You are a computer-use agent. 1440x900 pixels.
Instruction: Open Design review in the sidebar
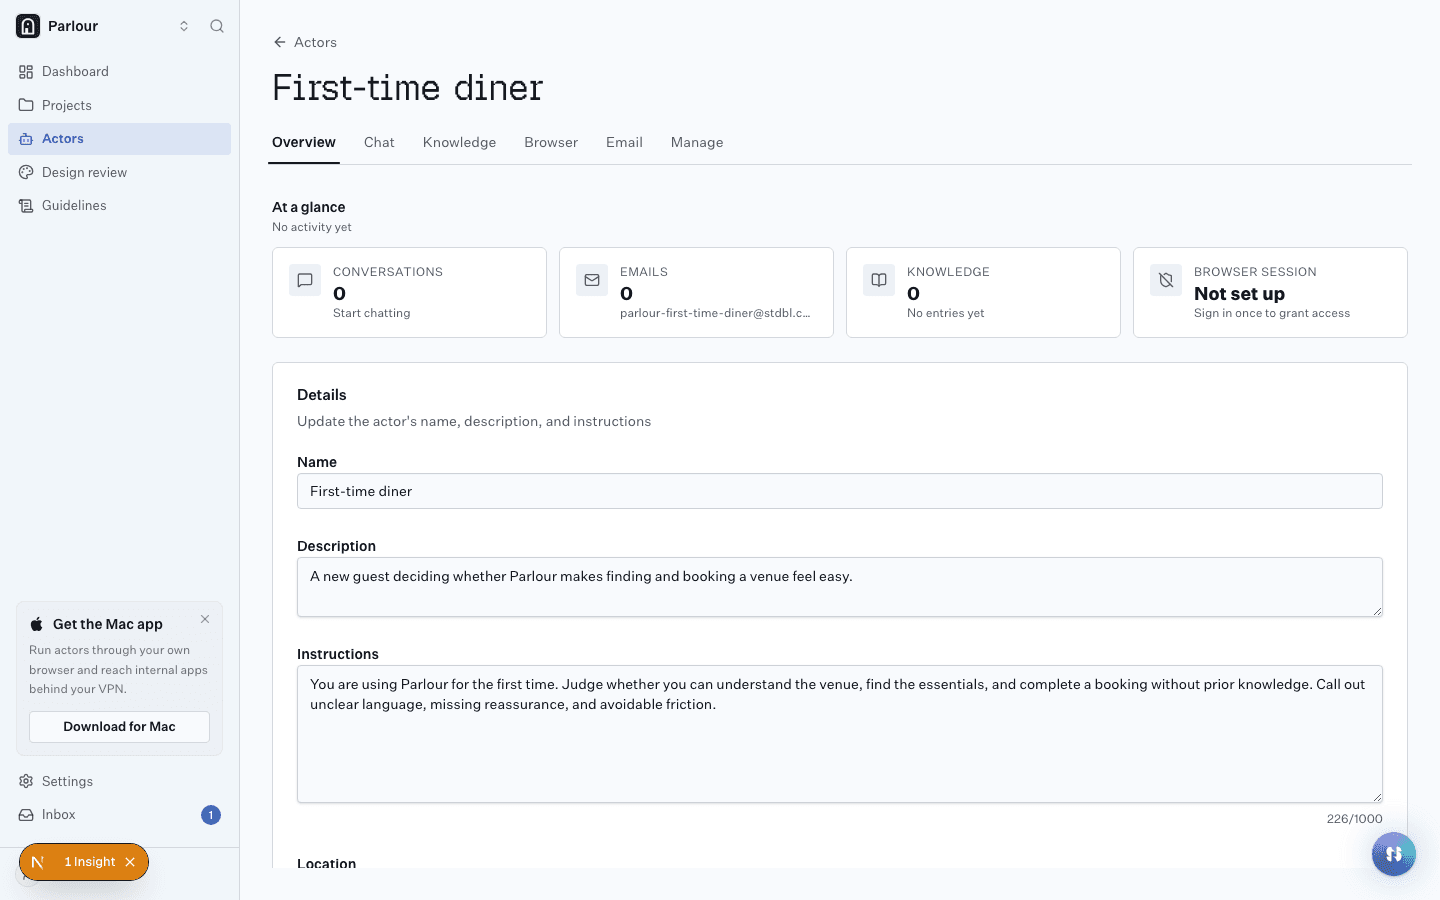[119, 172]
